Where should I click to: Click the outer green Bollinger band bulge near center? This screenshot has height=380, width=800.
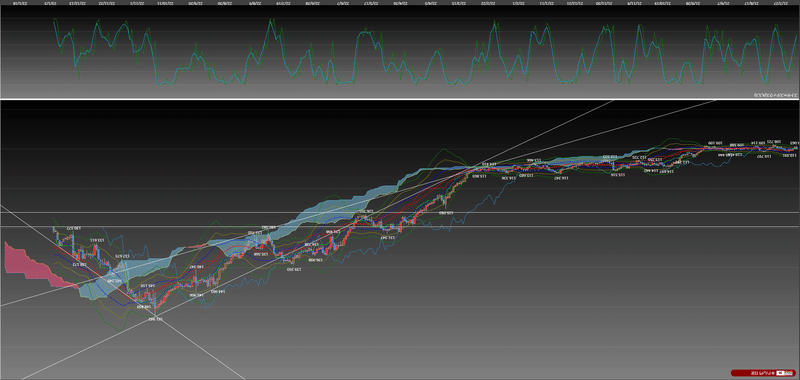445,151
